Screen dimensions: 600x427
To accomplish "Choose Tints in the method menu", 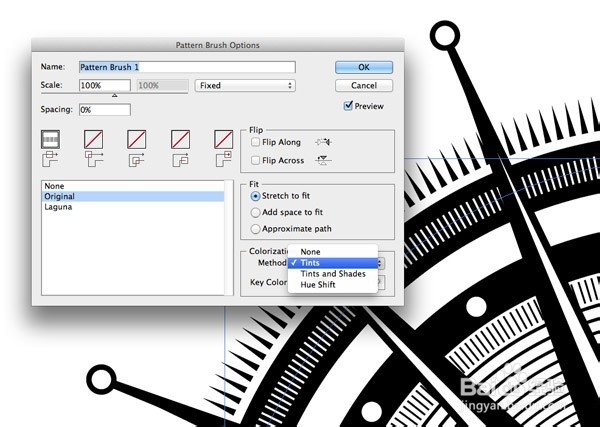I will [x=333, y=263].
